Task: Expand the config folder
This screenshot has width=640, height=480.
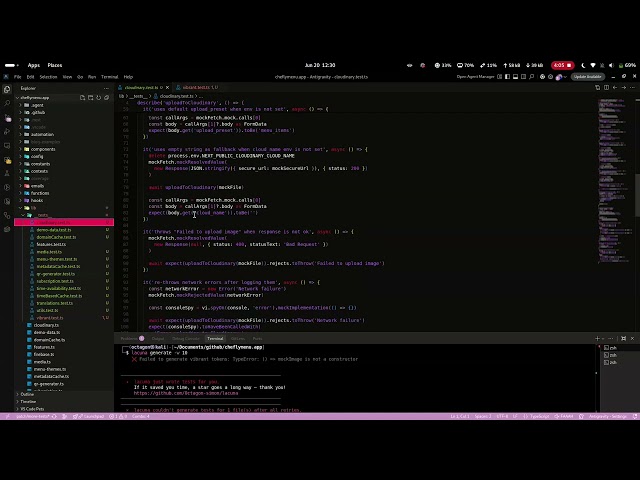Action: tap(64, 157)
